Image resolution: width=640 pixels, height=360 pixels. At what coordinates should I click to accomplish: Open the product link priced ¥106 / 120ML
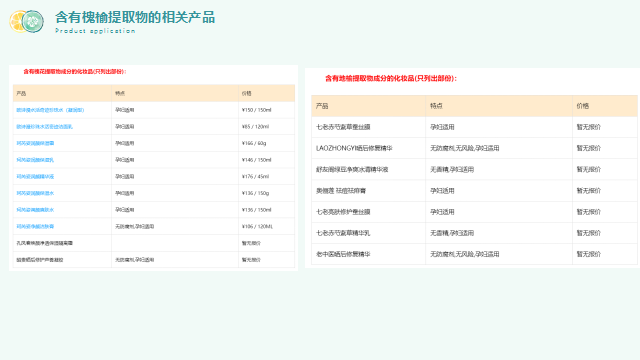(x=35, y=227)
